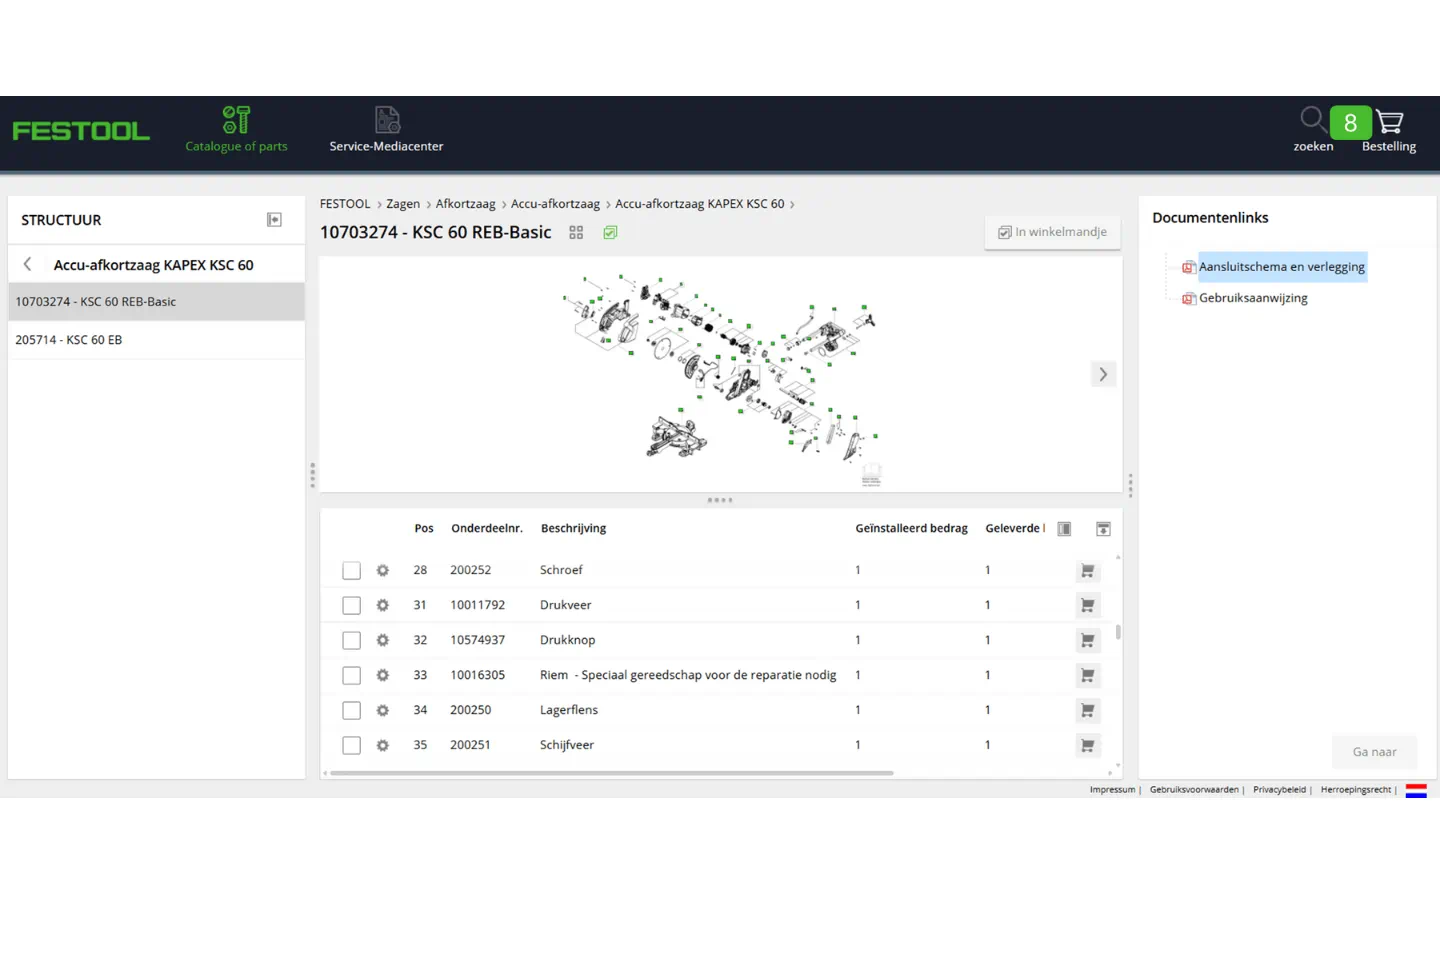Change language via the Dutch flag
Image resolution: width=1440 pixels, height=960 pixels.
[x=1416, y=790]
